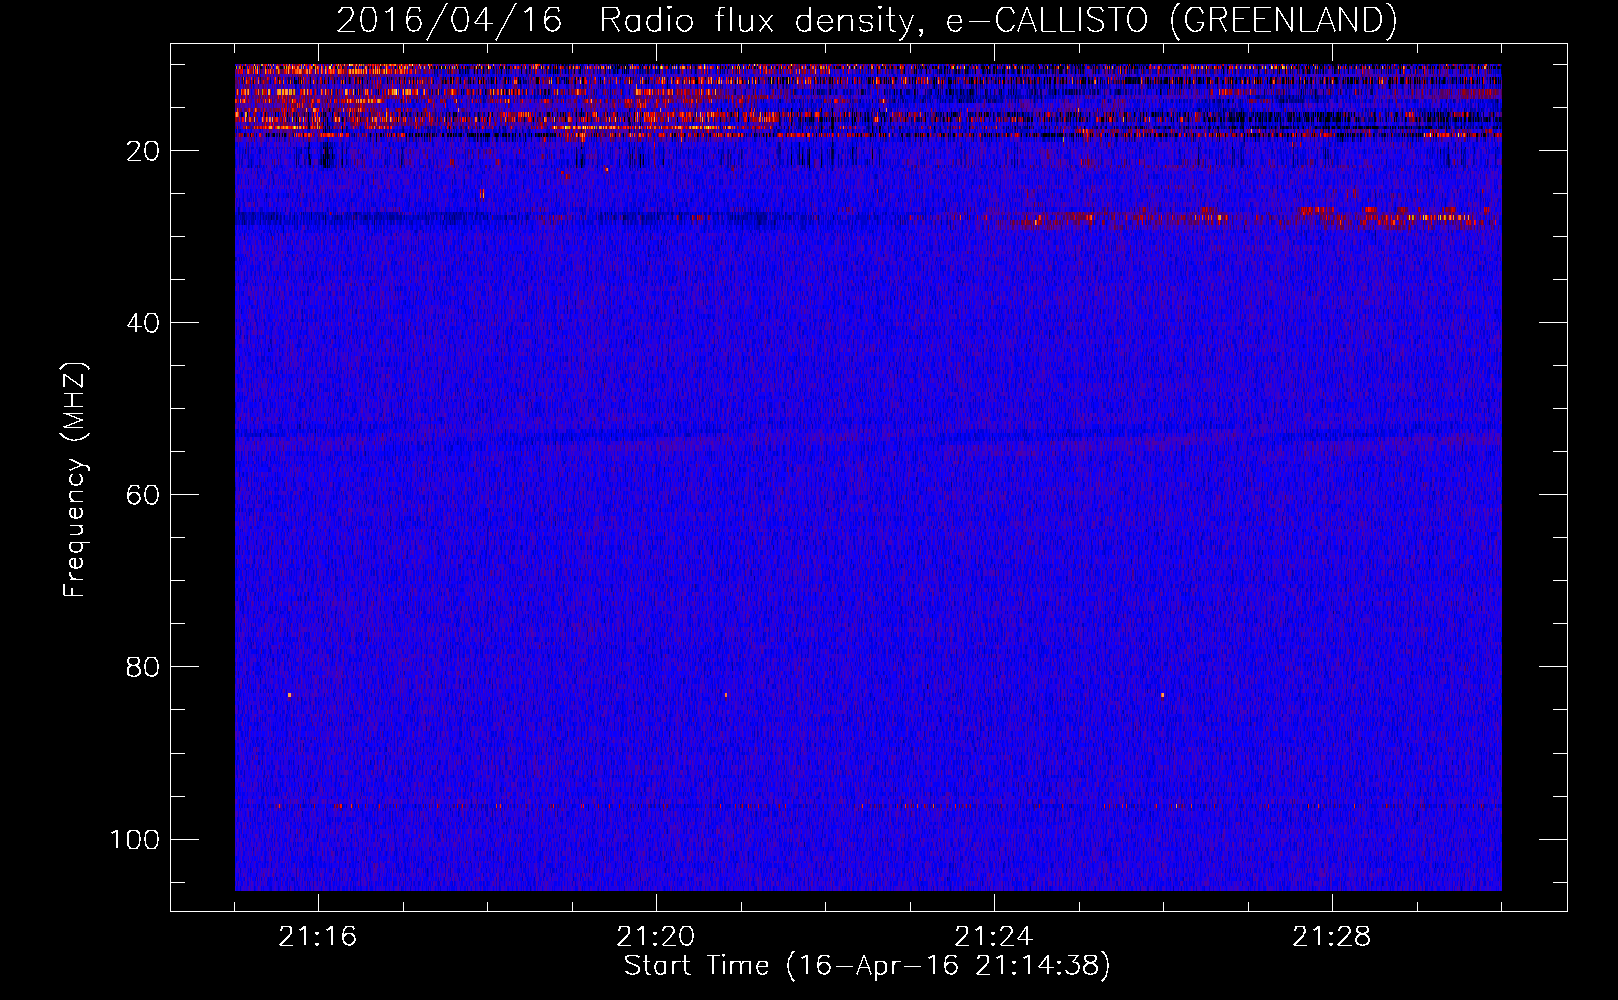Click the 21:20 time tick label
Screen dimensions: 1618x1000
click(x=656, y=937)
